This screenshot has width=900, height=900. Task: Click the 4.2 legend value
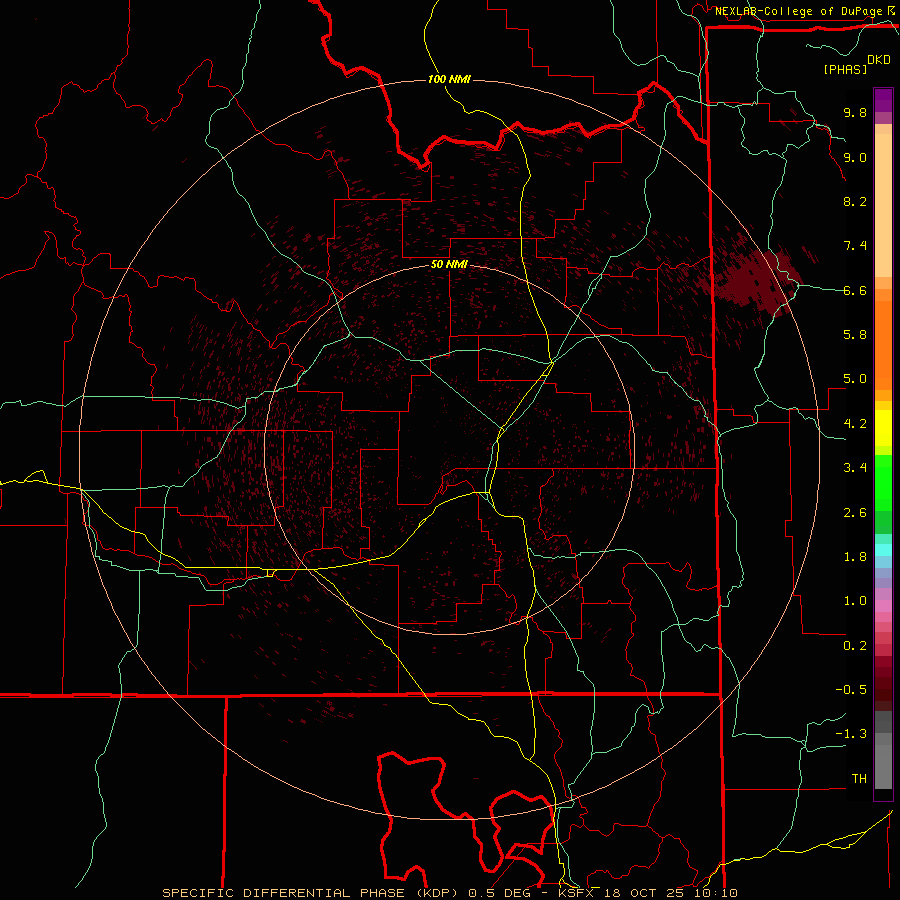[855, 424]
